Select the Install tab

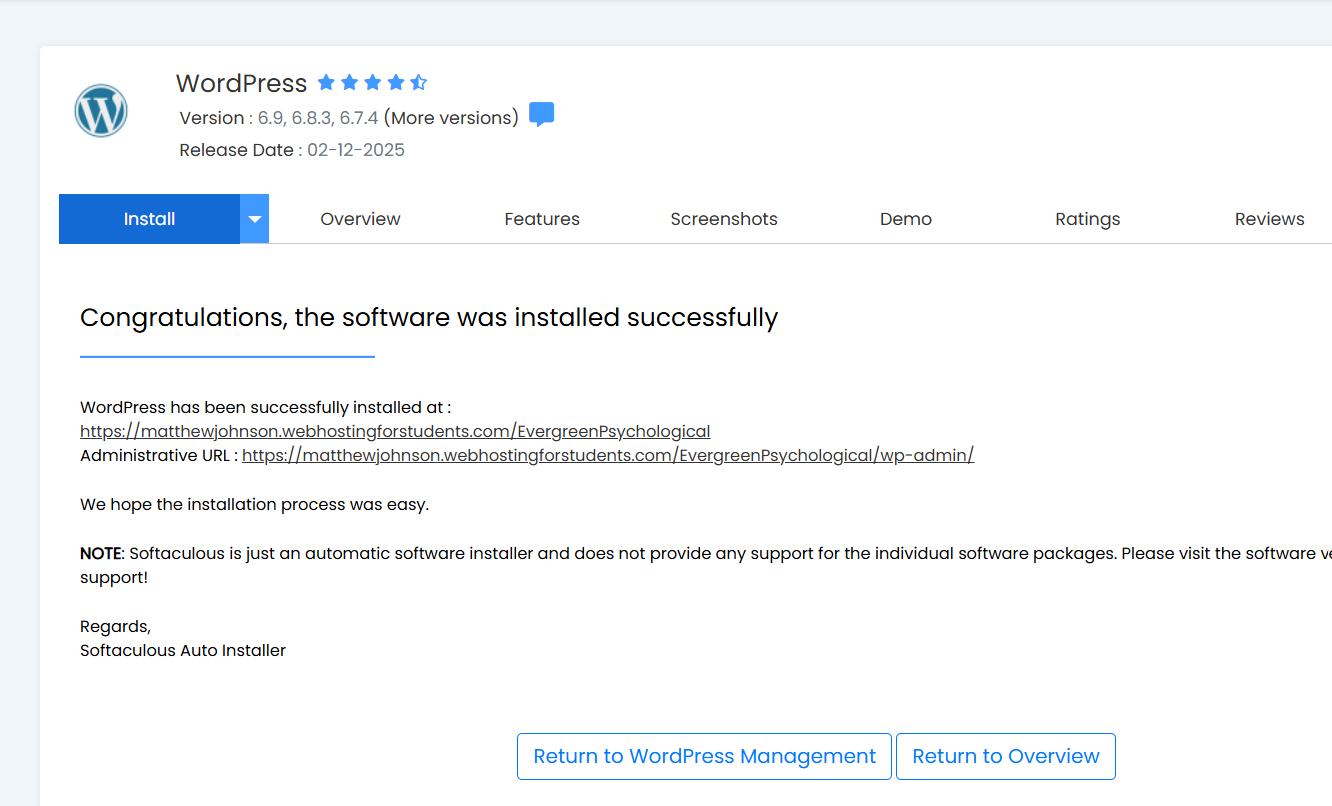[x=149, y=219]
